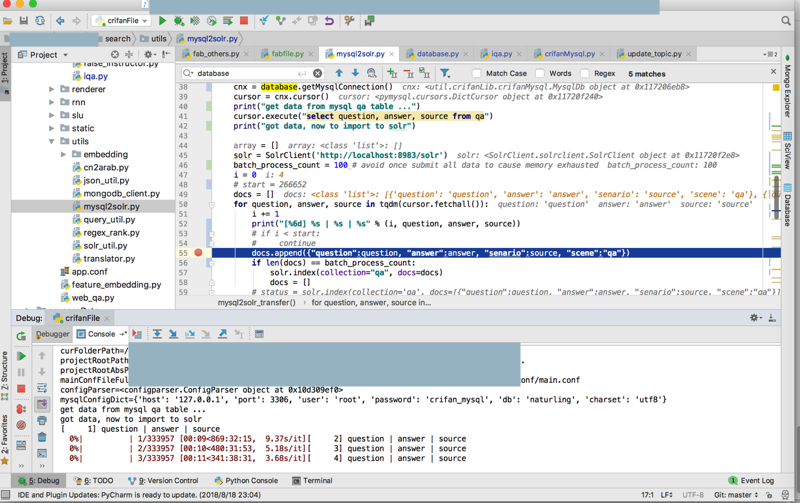Open the Event Log button
800x503 pixels.
click(x=751, y=481)
